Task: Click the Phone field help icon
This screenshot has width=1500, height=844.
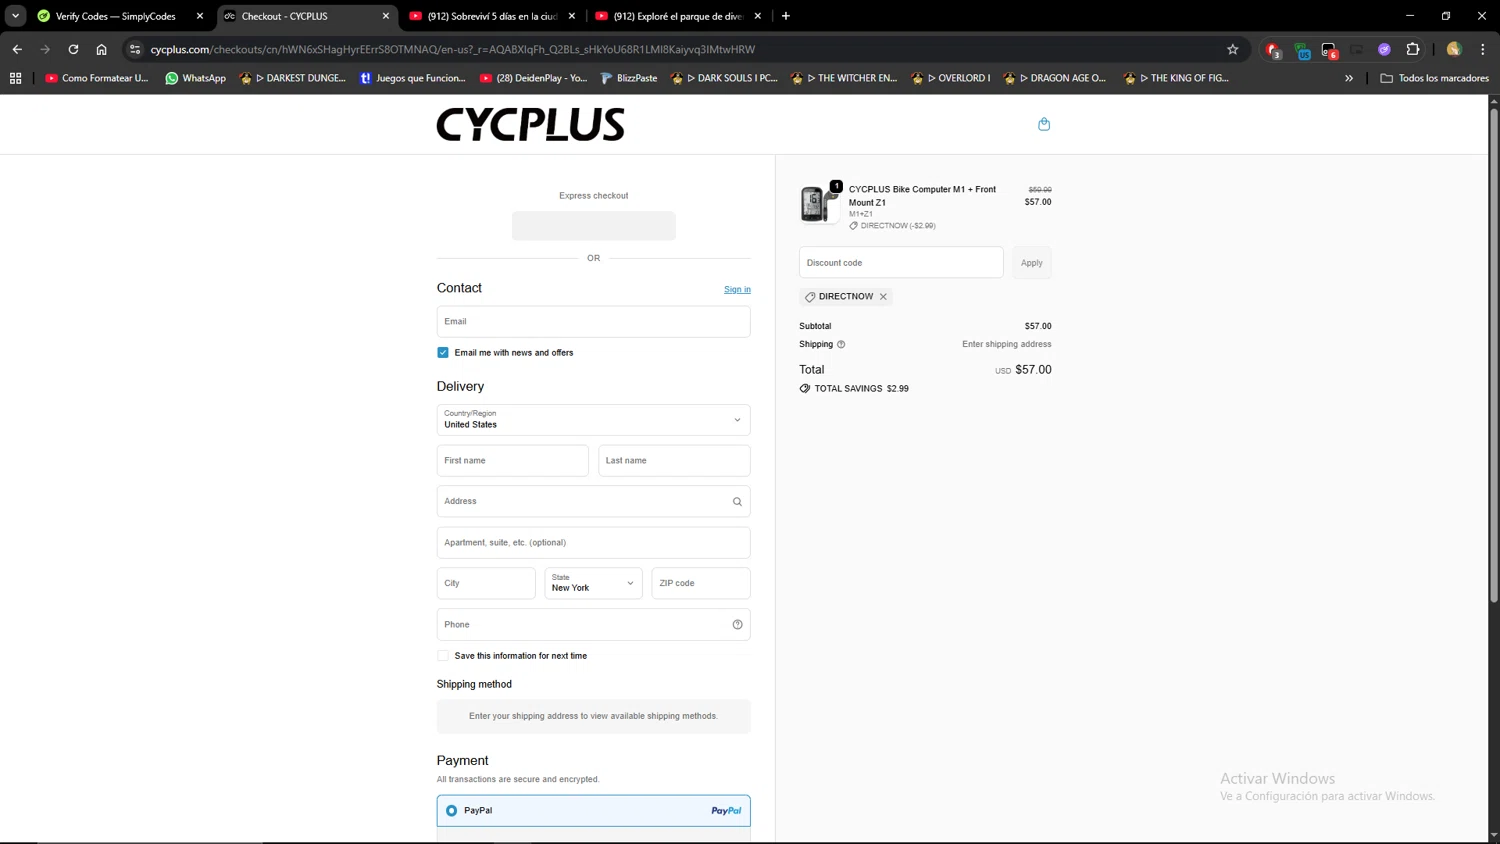Action: [737, 625]
